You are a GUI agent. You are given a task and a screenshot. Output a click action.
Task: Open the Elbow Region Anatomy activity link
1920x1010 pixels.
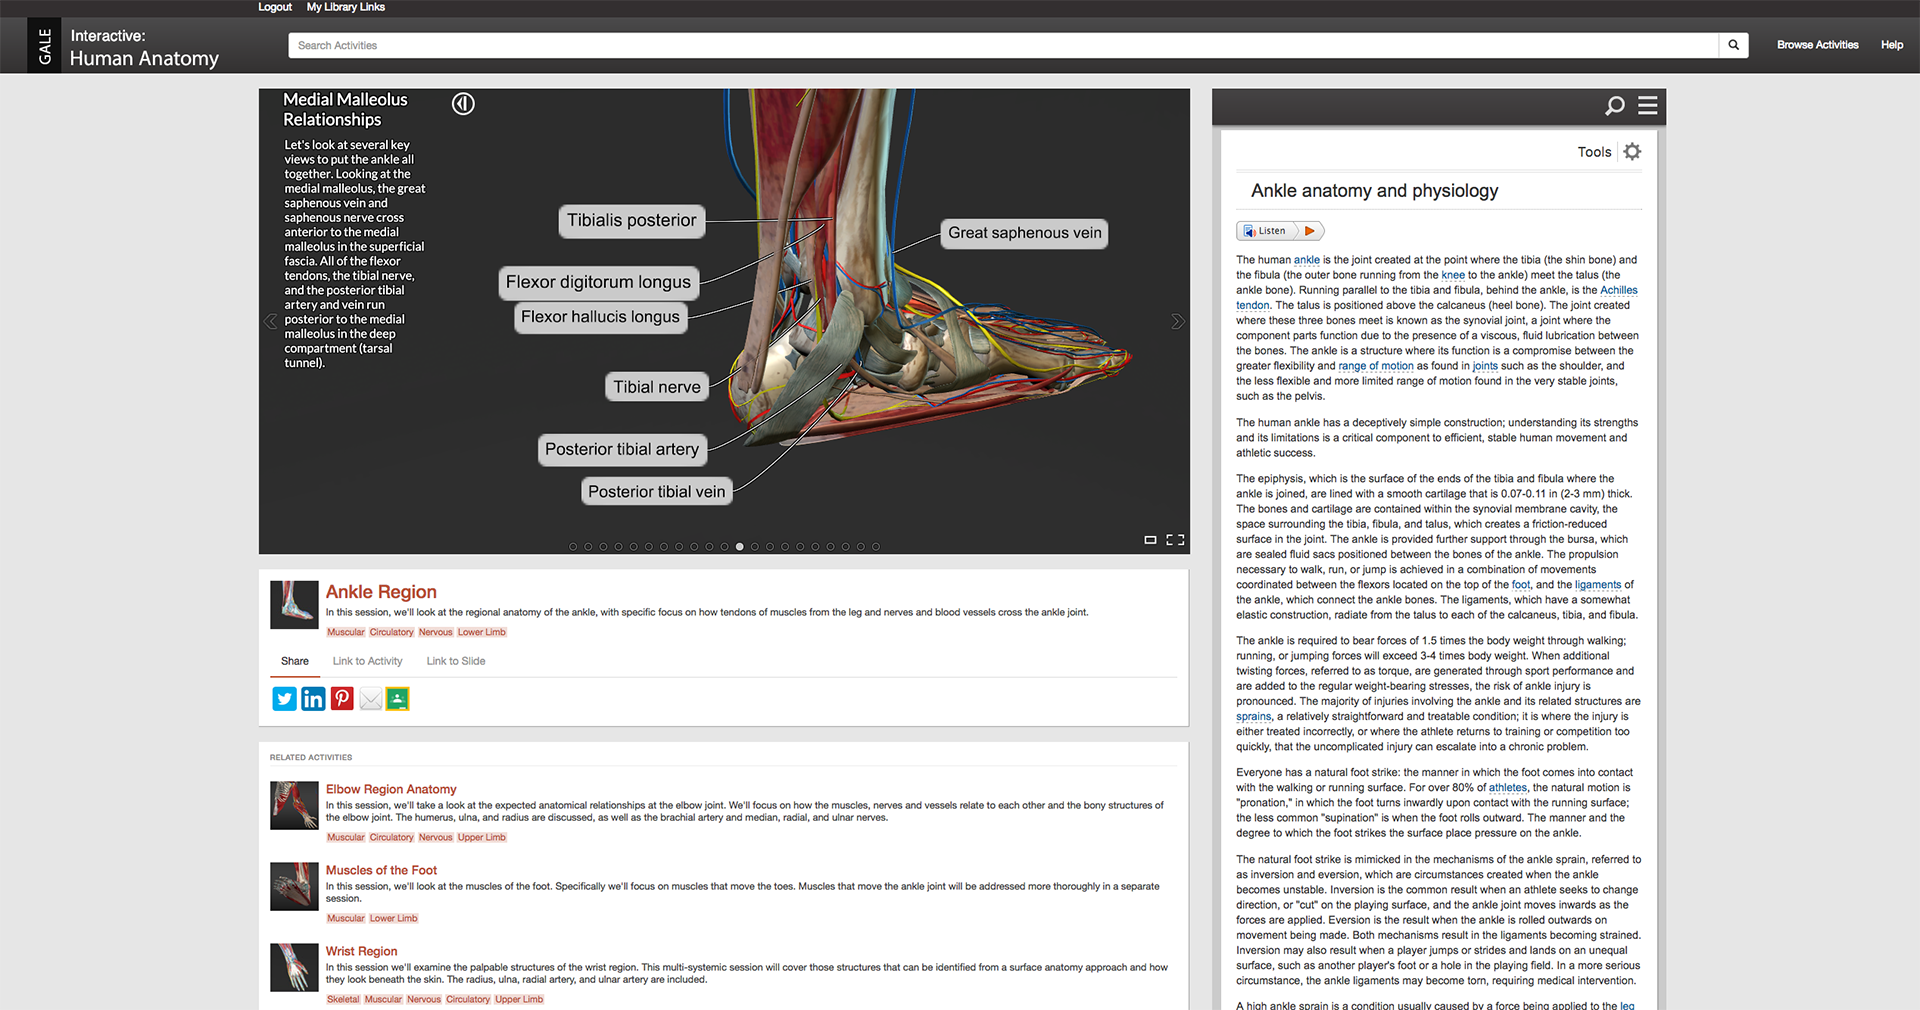click(391, 789)
